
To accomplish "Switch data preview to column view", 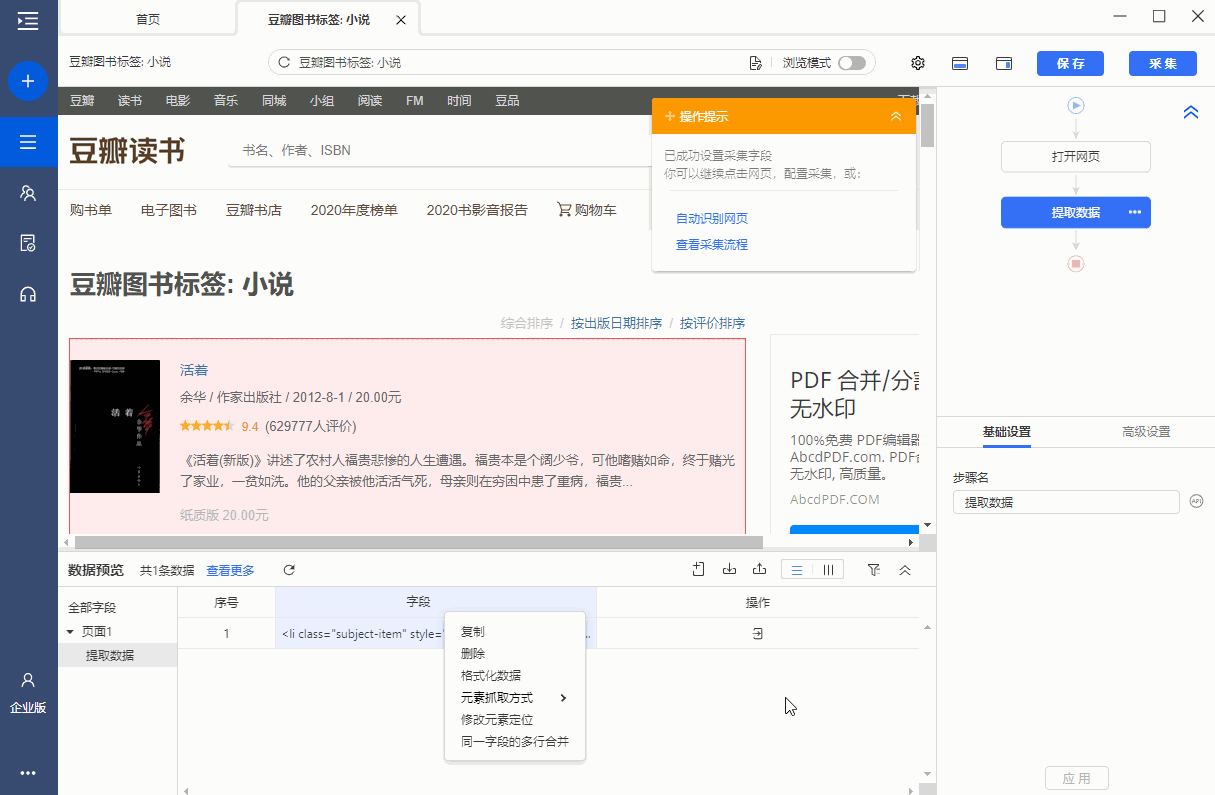I will pos(828,570).
